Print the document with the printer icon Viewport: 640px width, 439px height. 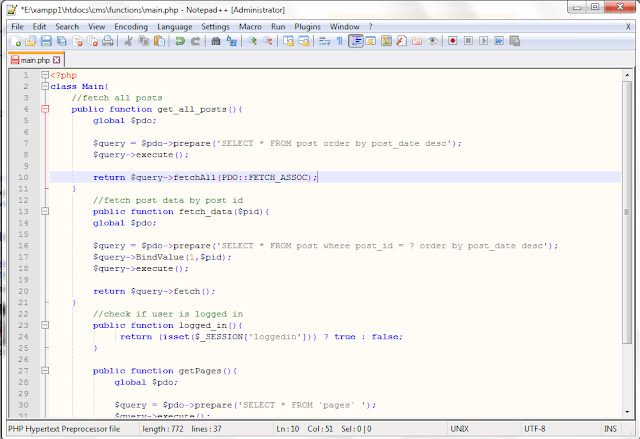coord(108,41)
